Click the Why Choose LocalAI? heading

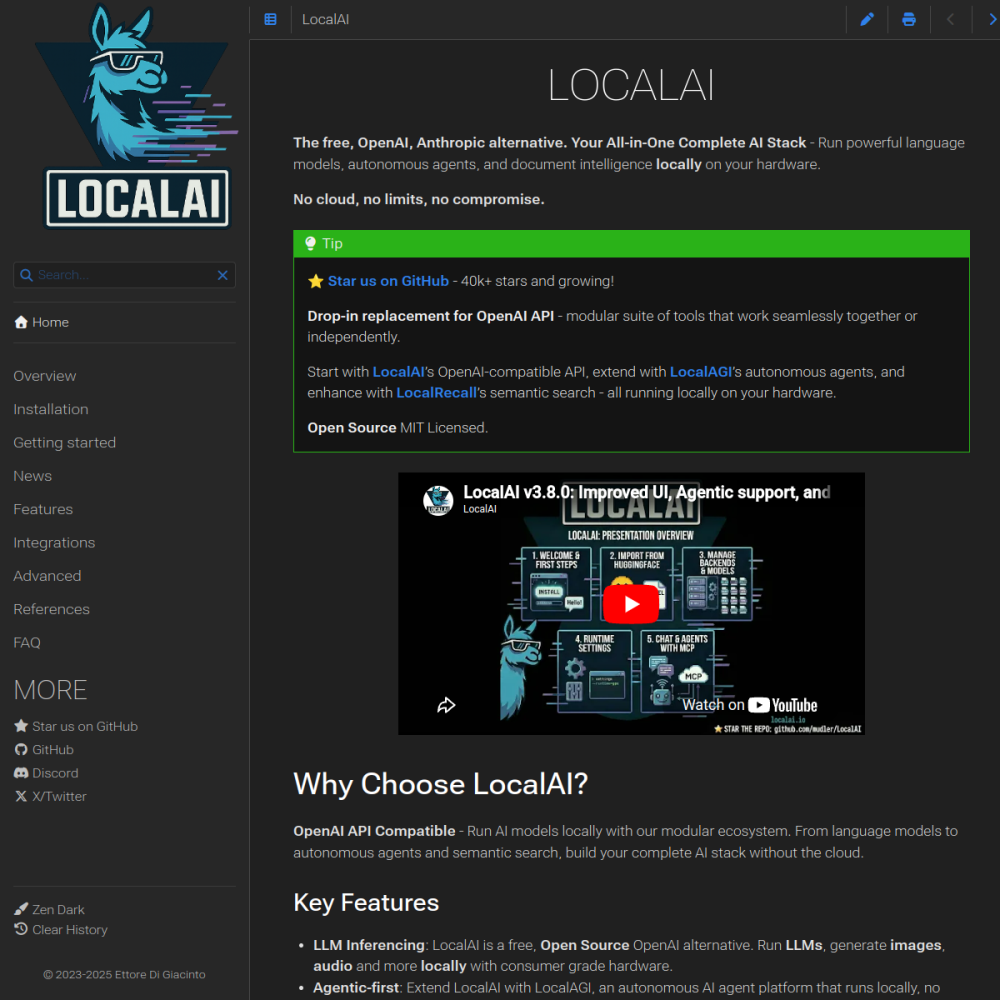click(x=440, y=784)
